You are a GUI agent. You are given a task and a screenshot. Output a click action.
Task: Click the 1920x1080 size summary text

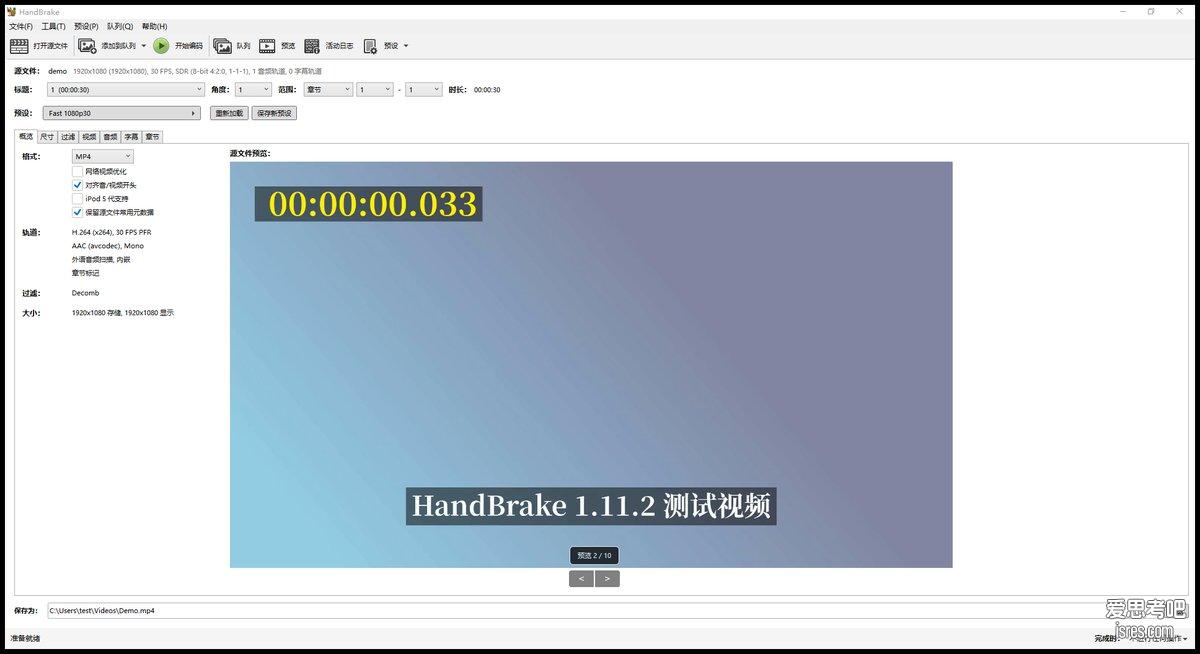coord(123,313)
